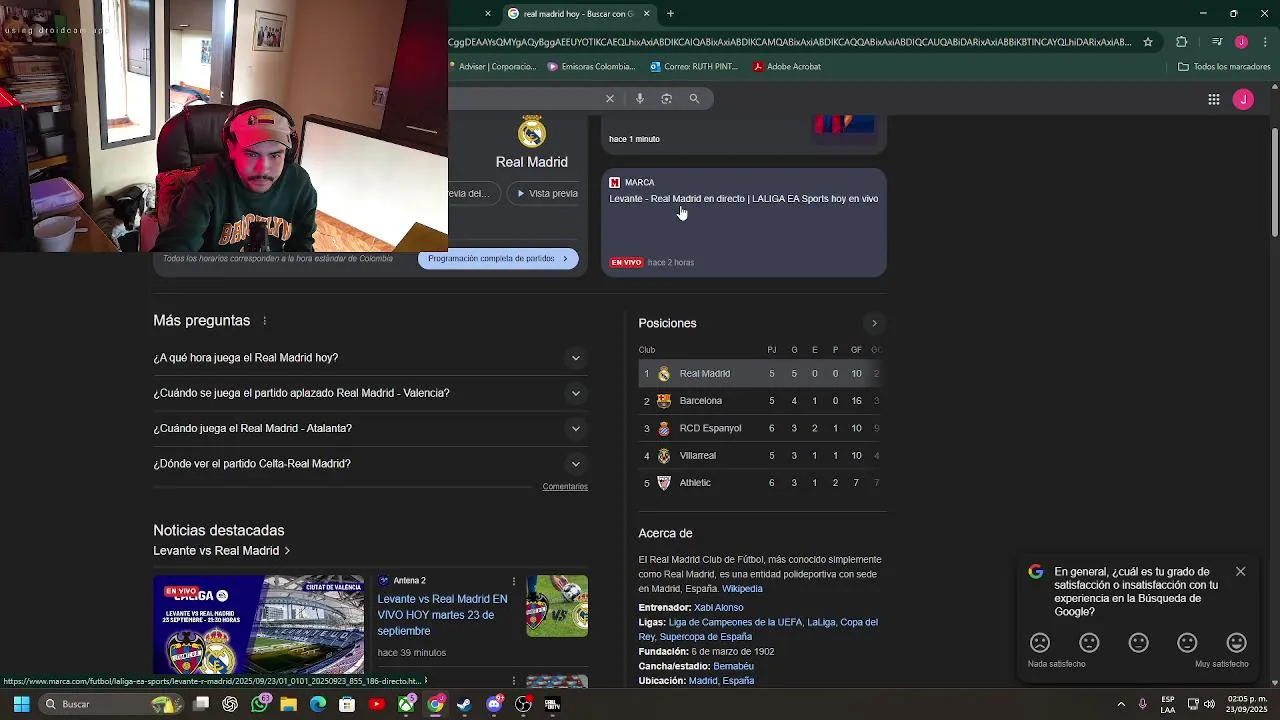Open Emisoras Colombia bookmark
1280x720 pixels.
coord(591,67)
